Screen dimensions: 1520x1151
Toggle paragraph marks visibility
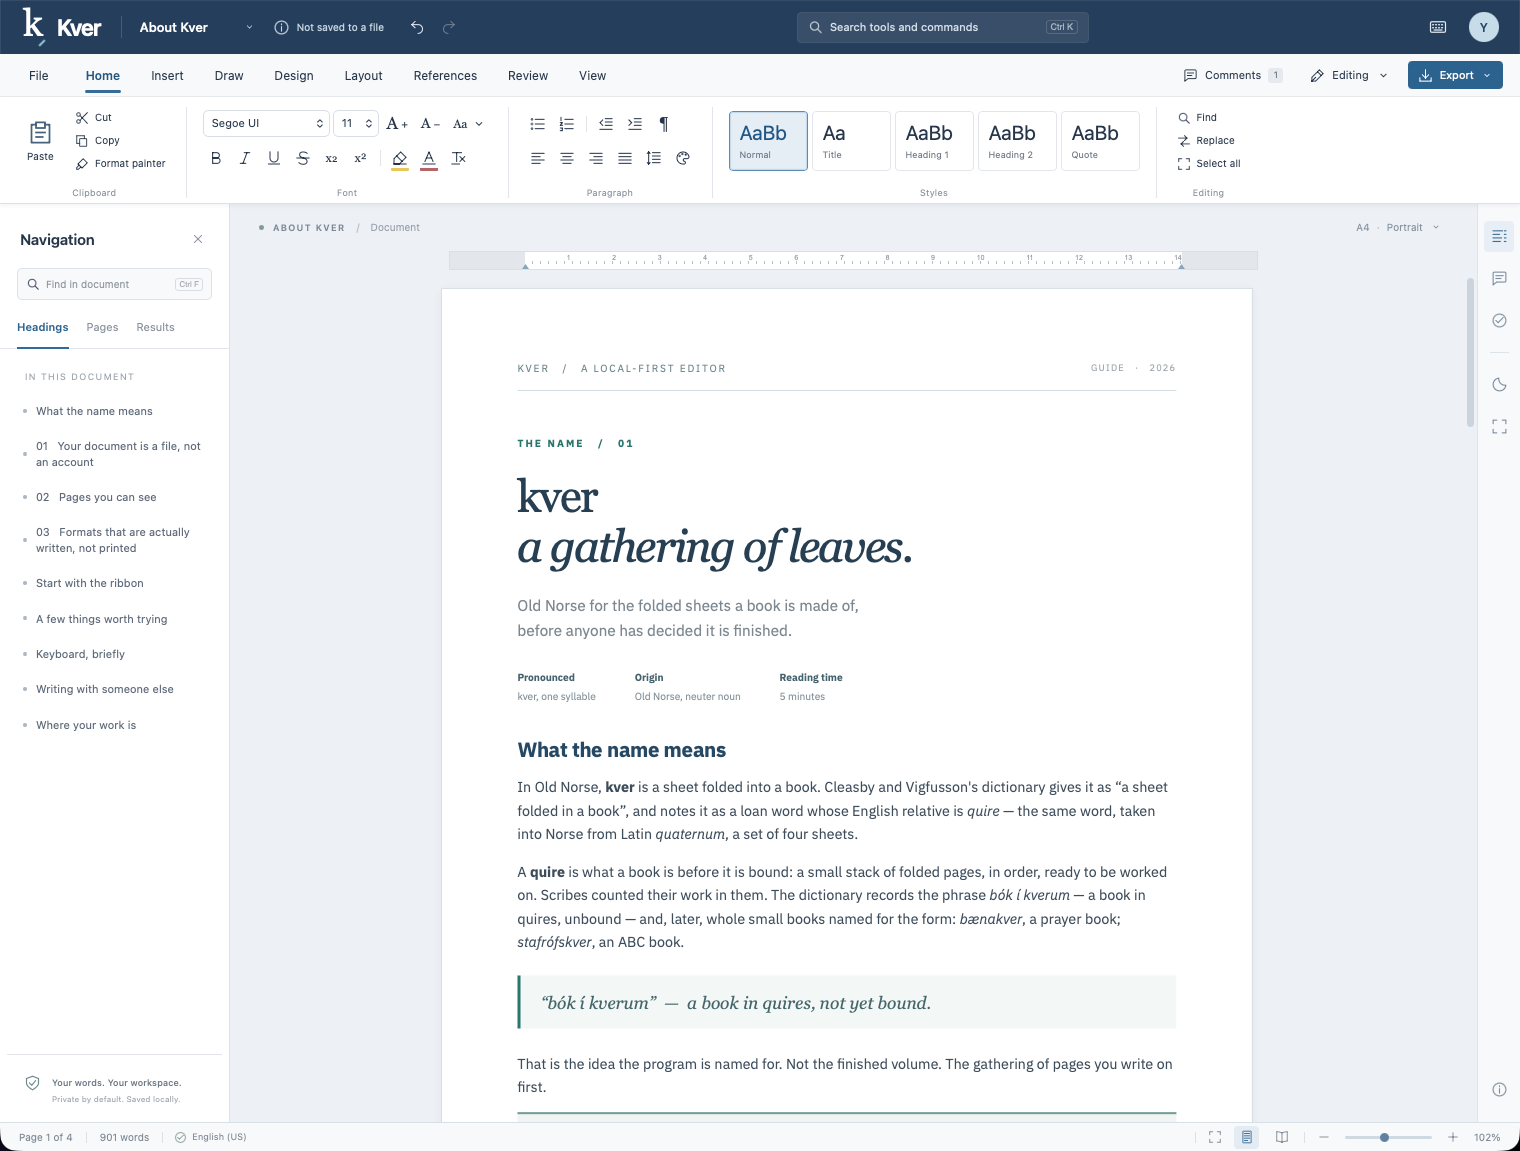coord(663,124)
